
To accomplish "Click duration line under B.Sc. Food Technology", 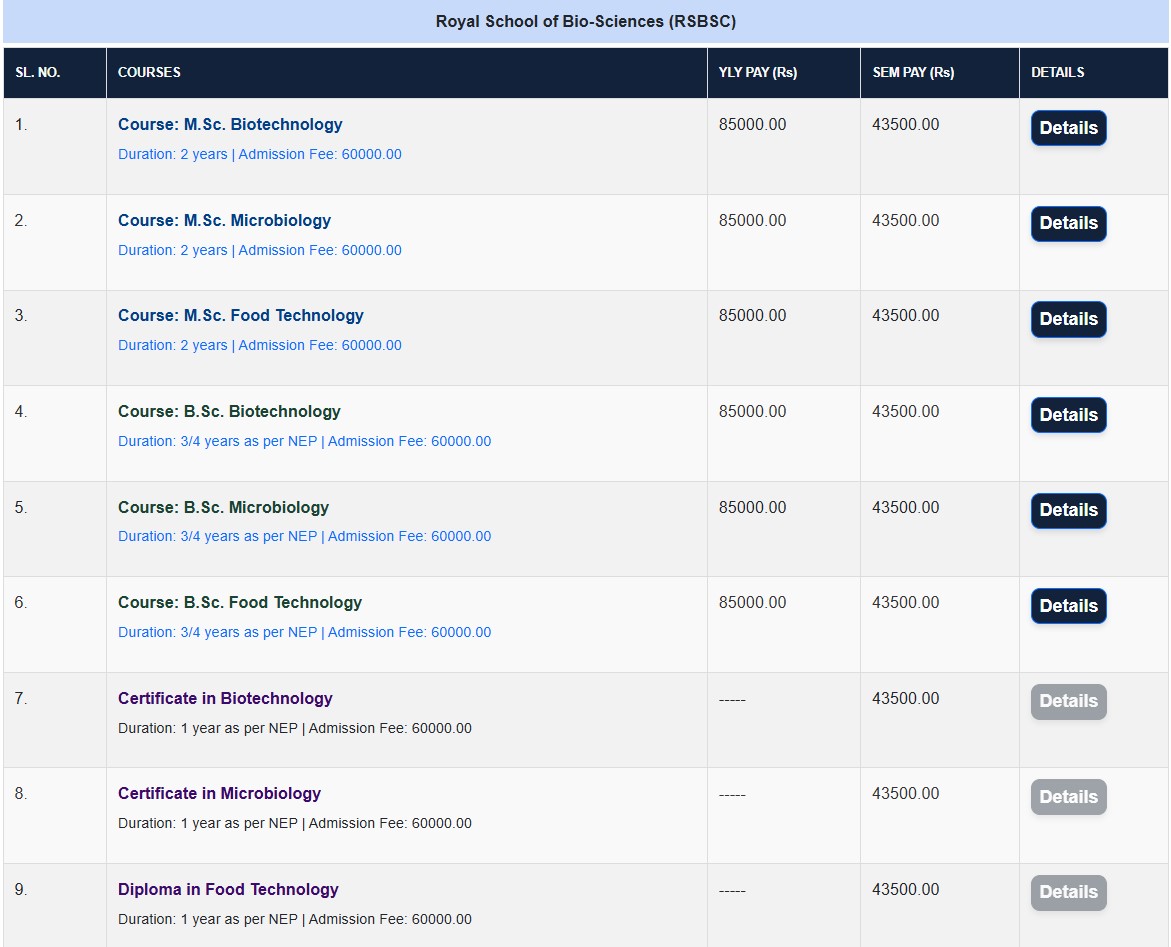I will (x=305, y=633).
